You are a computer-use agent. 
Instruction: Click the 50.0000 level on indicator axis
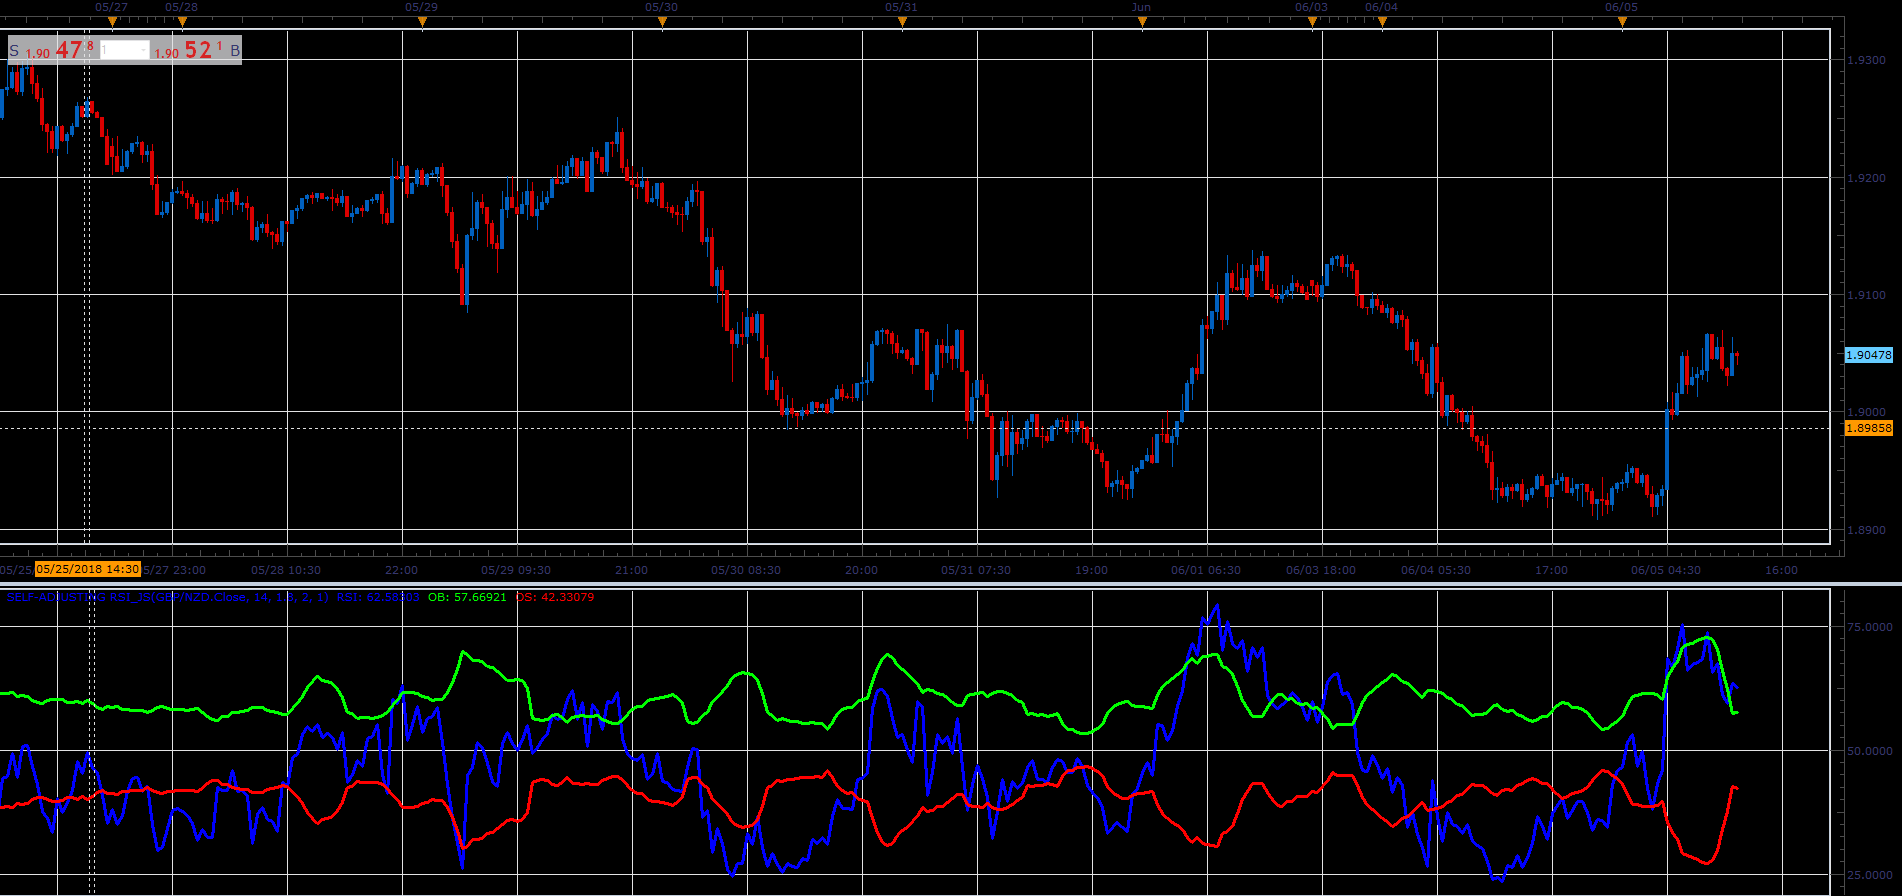(x=1869, y=751)
